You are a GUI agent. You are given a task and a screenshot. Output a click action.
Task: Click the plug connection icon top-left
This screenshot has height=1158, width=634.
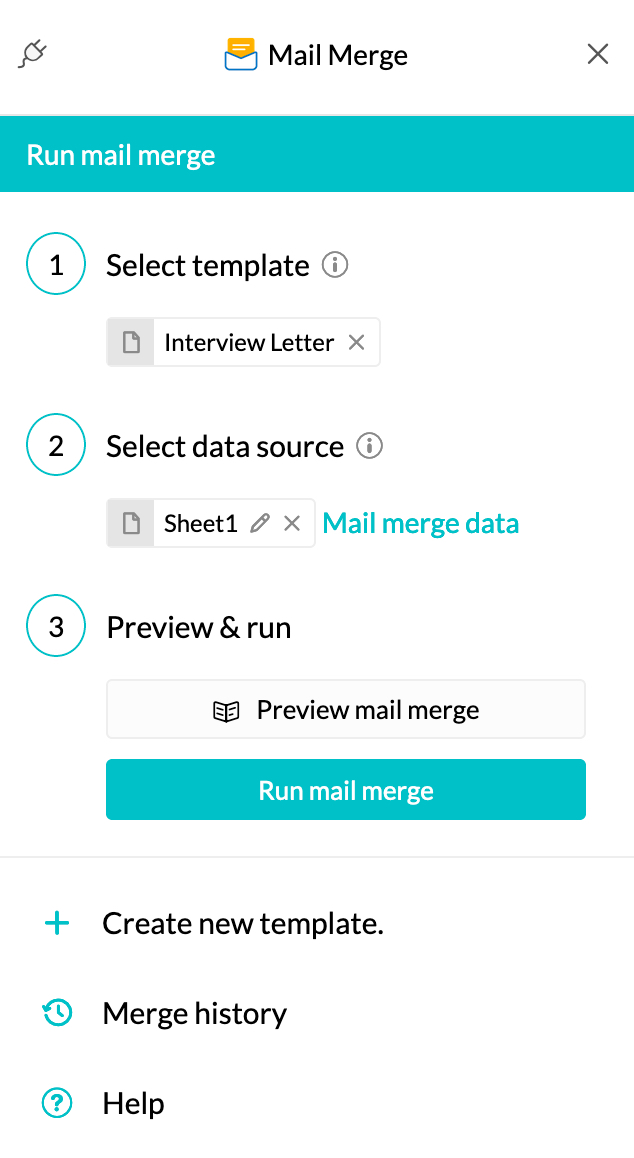pos(32,53)
